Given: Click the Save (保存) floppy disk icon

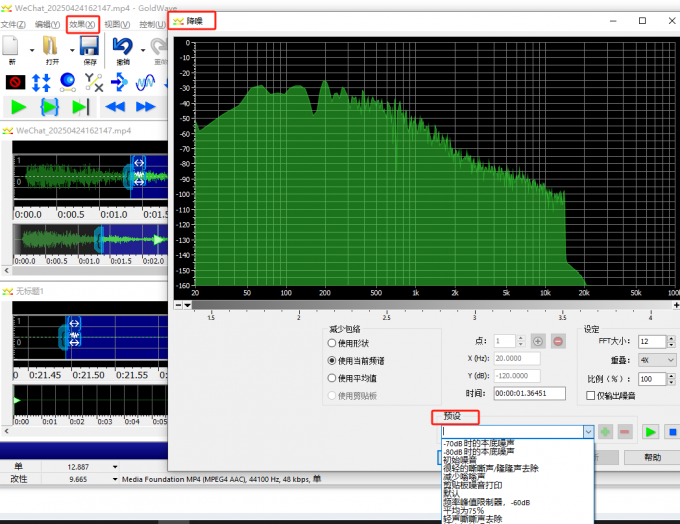Looking at the screenshot, I should [90, 46].
